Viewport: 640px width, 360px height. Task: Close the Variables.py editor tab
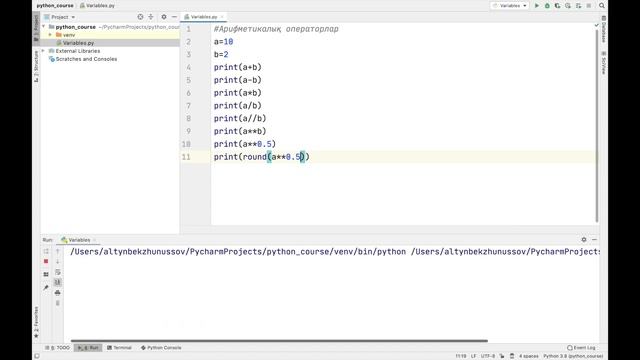(x=222, y=17)
